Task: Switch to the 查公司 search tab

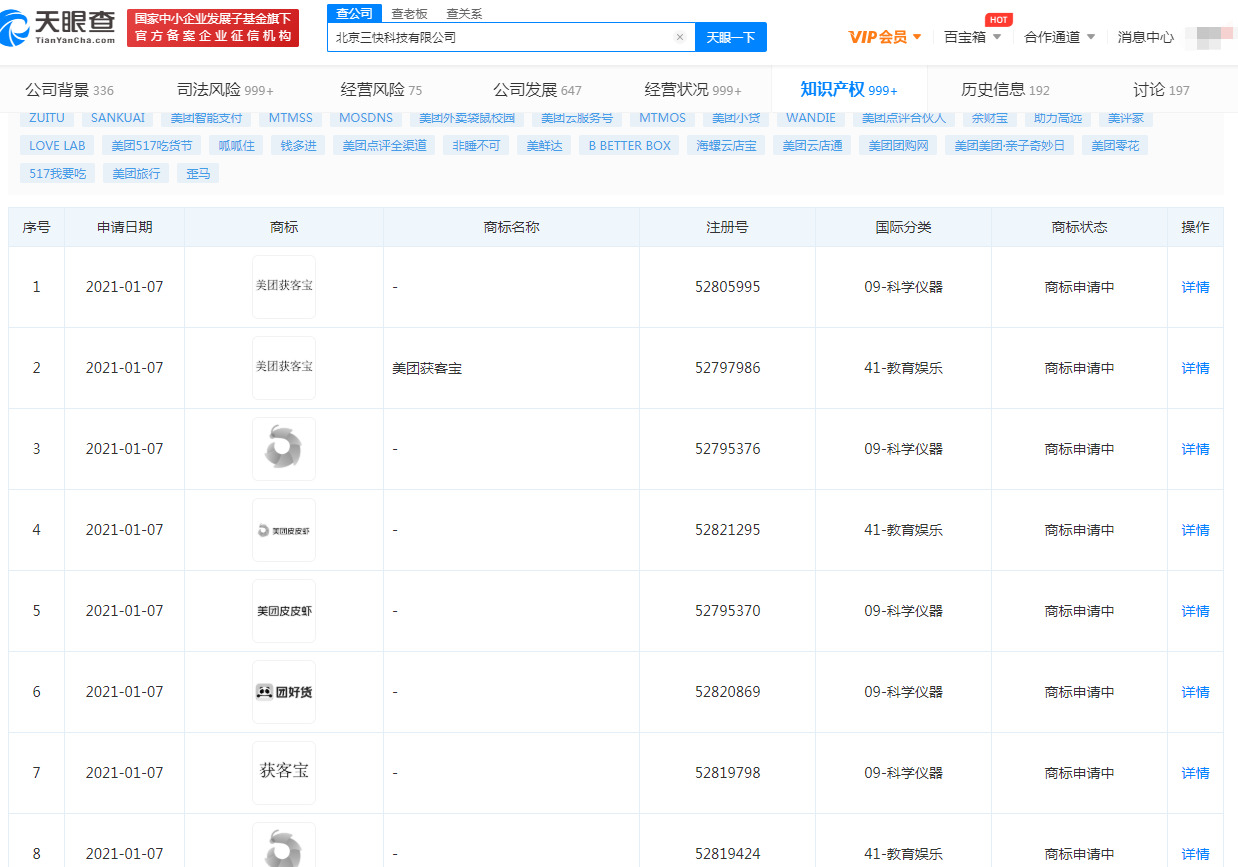Action: click(x=354, y=13)
